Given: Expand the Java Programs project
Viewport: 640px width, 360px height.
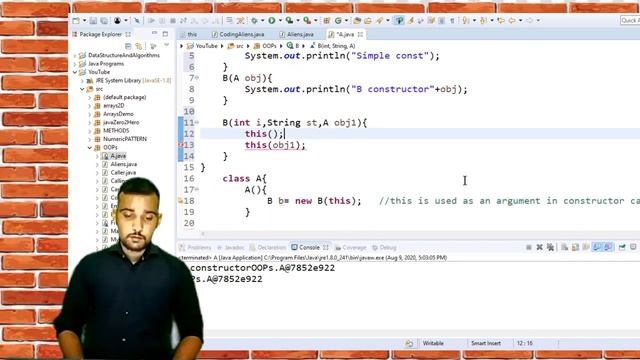Looking at the screenshot, I should (x=75, y=64).
